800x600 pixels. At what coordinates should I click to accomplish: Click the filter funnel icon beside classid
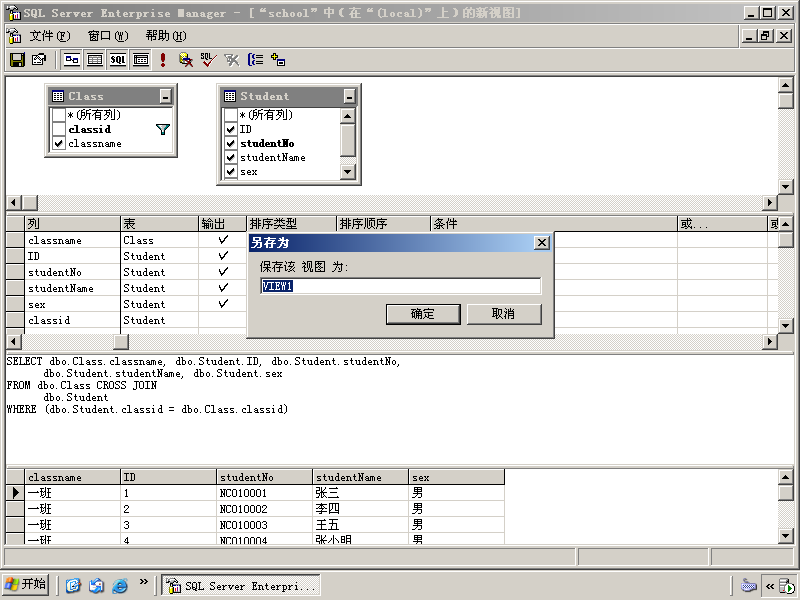pos(163,130)
